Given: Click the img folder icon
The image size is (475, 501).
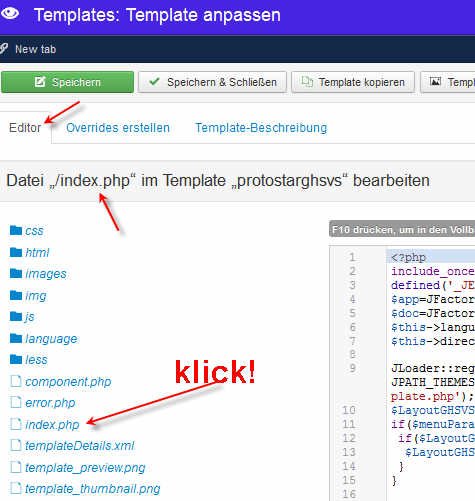Looking at the screenshot, I should [16, 295].
